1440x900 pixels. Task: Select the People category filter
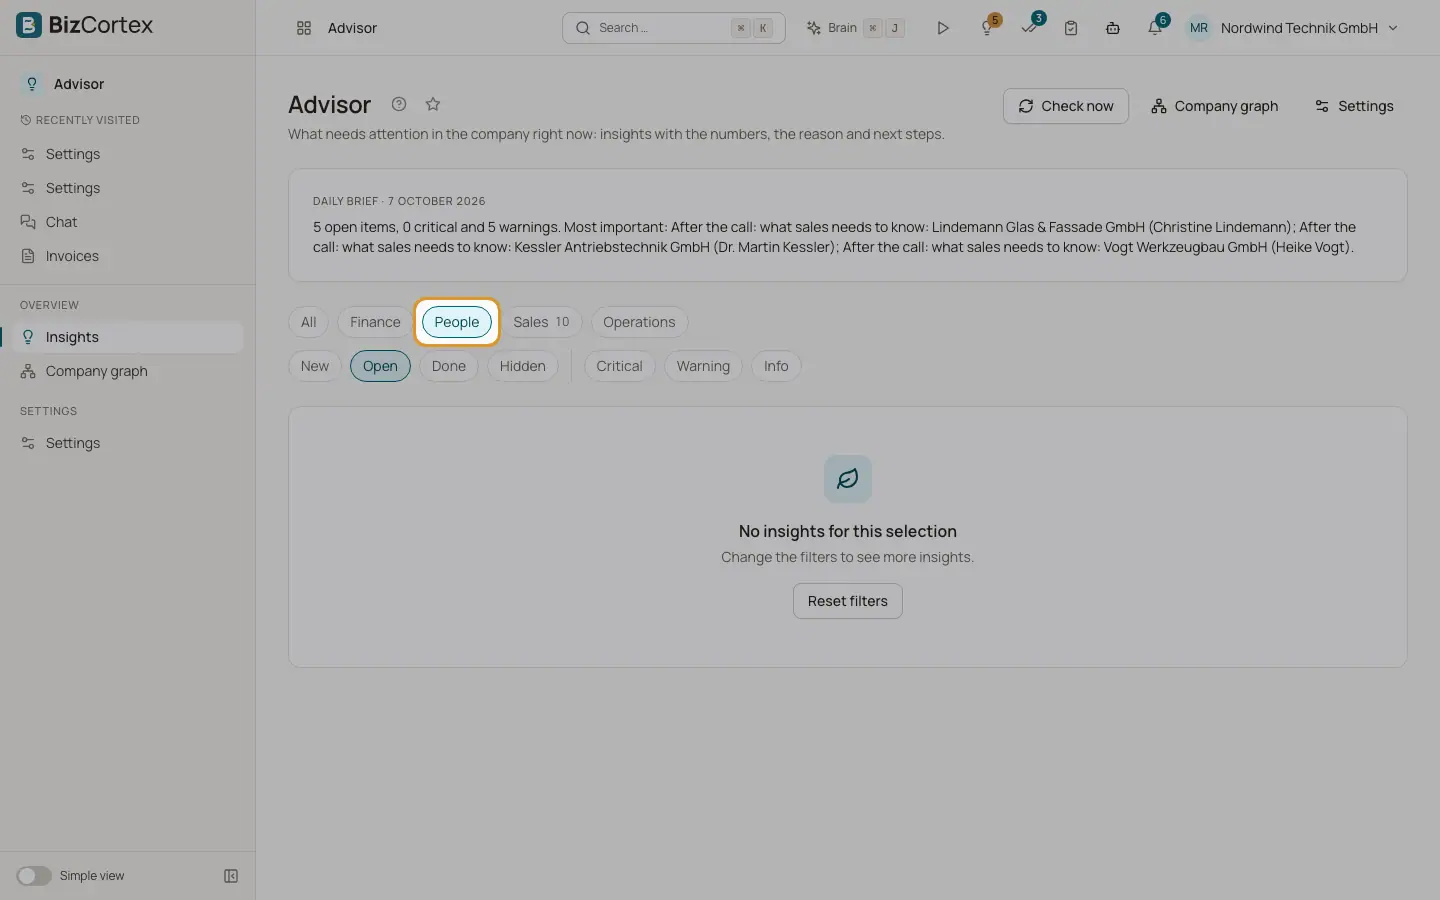pyautogui.click(x=457, y=322)
